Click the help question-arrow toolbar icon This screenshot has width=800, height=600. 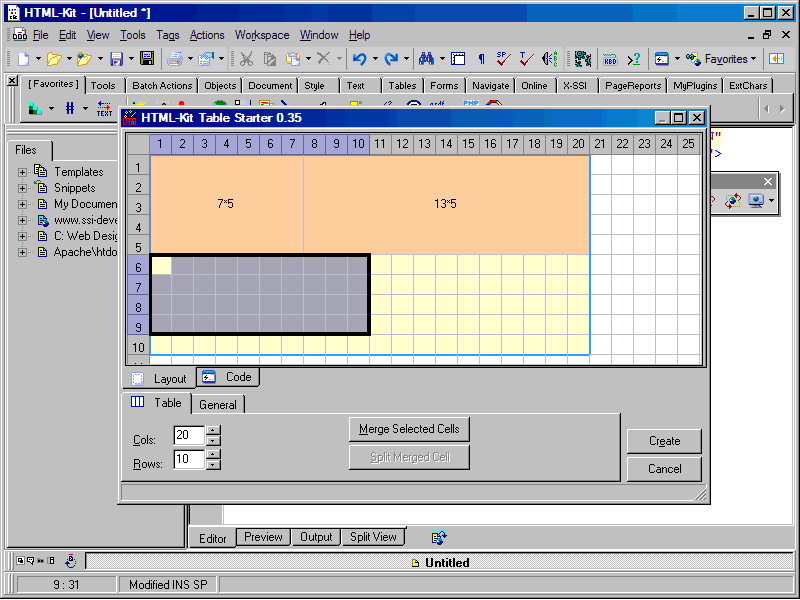(x=634, y=59)
